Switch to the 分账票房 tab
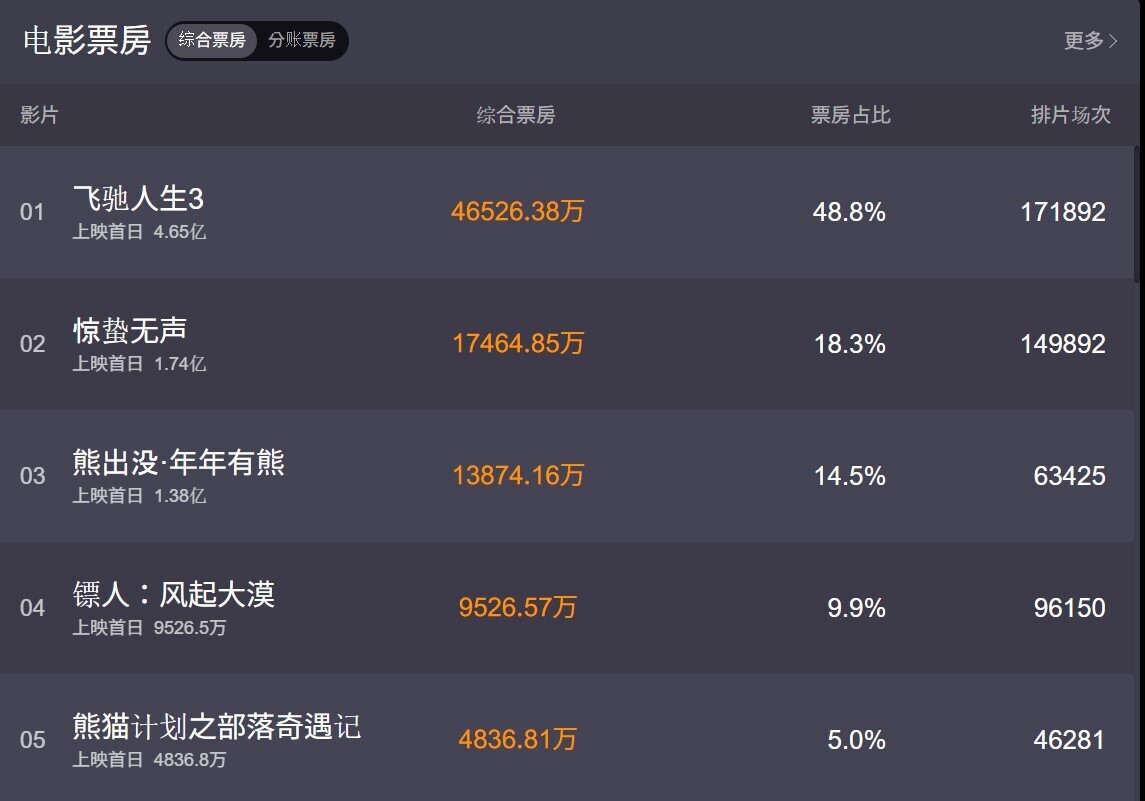 (302, 40)
